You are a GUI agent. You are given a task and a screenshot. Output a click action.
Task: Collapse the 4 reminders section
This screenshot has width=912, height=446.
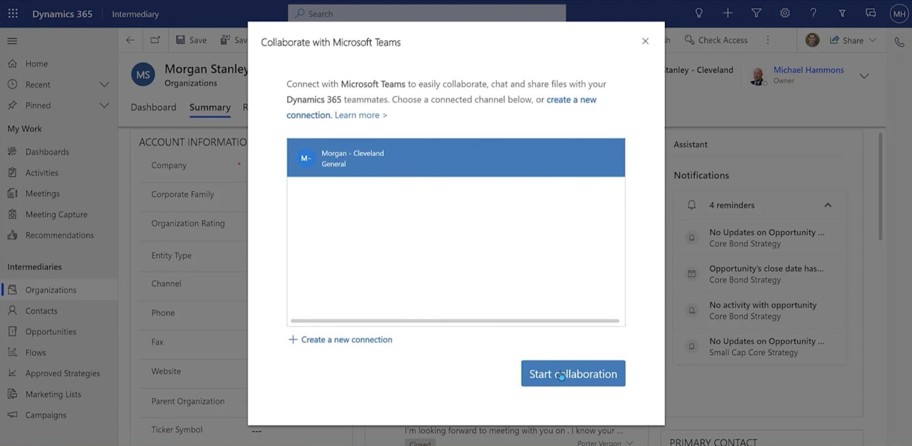(828, 205)
